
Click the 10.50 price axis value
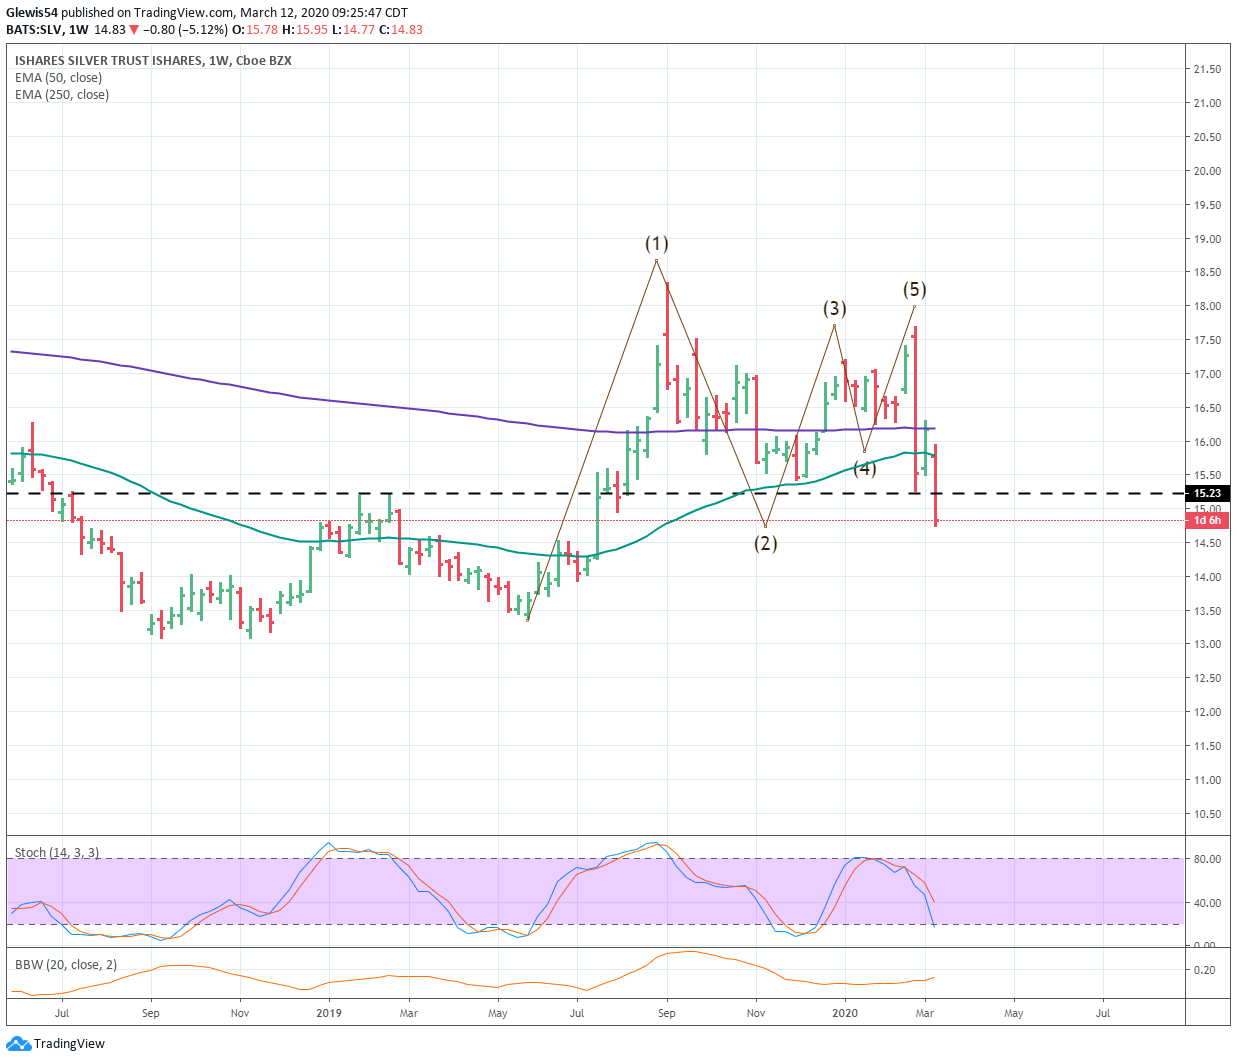coord(1207,814)
